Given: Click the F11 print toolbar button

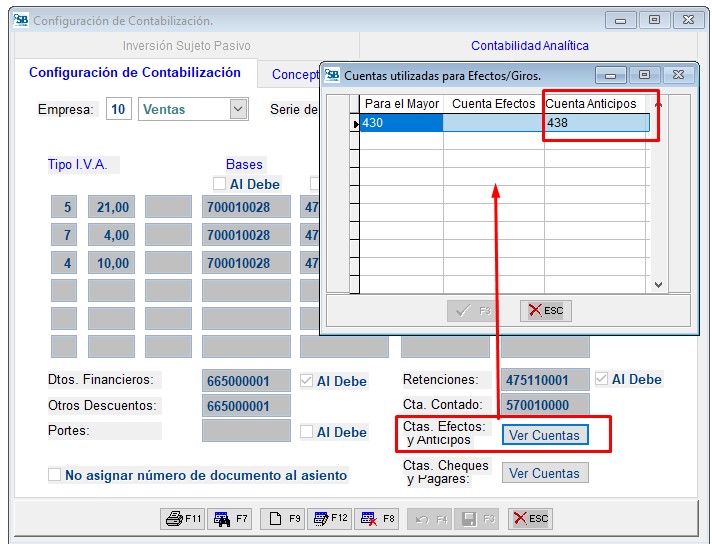Looking at the screenshot, I should tap(183, 519).
